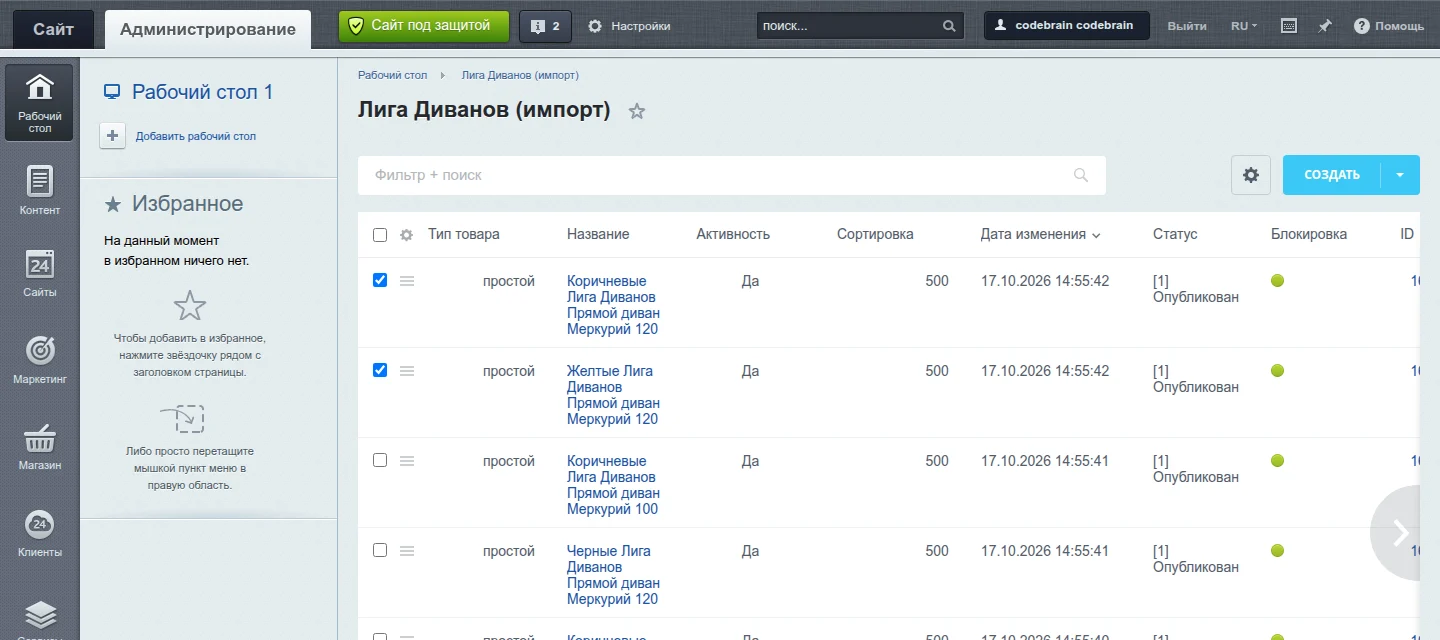1440x640 pixels.
Task: Check the Коричневые Меркурий 100 row checkbox
Action: point(380,460)
